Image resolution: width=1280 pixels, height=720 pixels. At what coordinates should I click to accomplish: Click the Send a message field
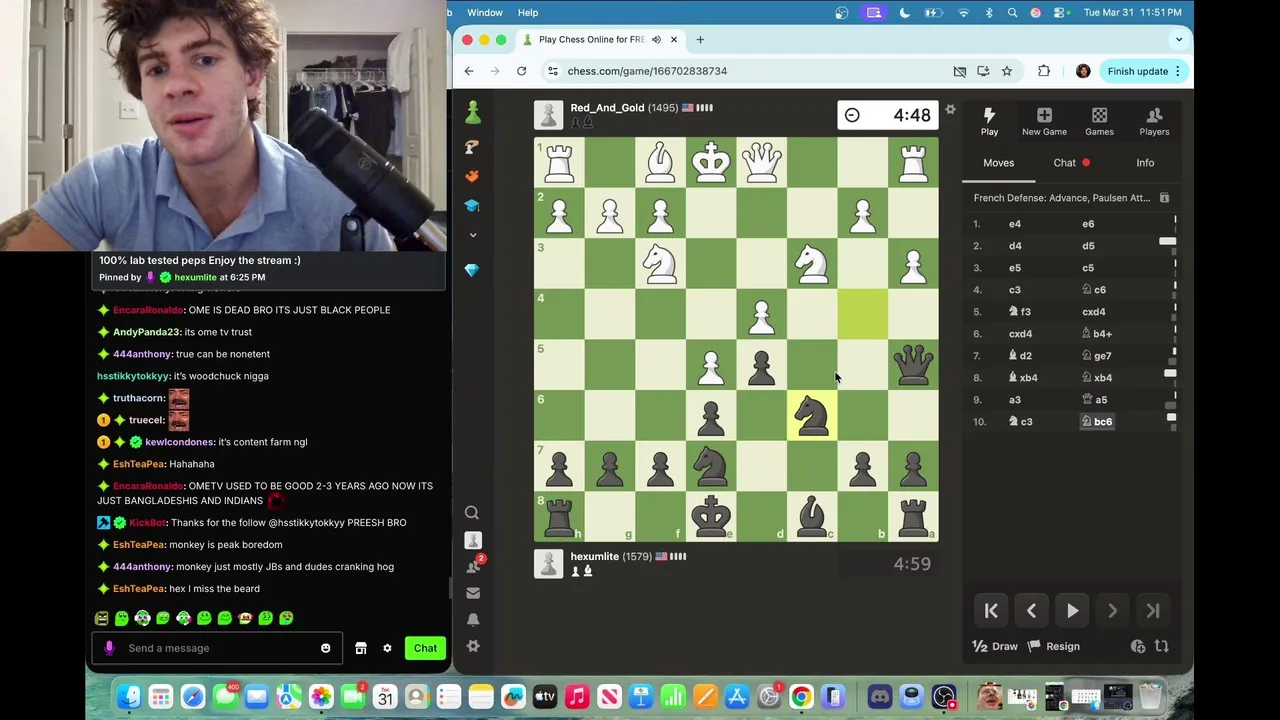coord(218,648)
